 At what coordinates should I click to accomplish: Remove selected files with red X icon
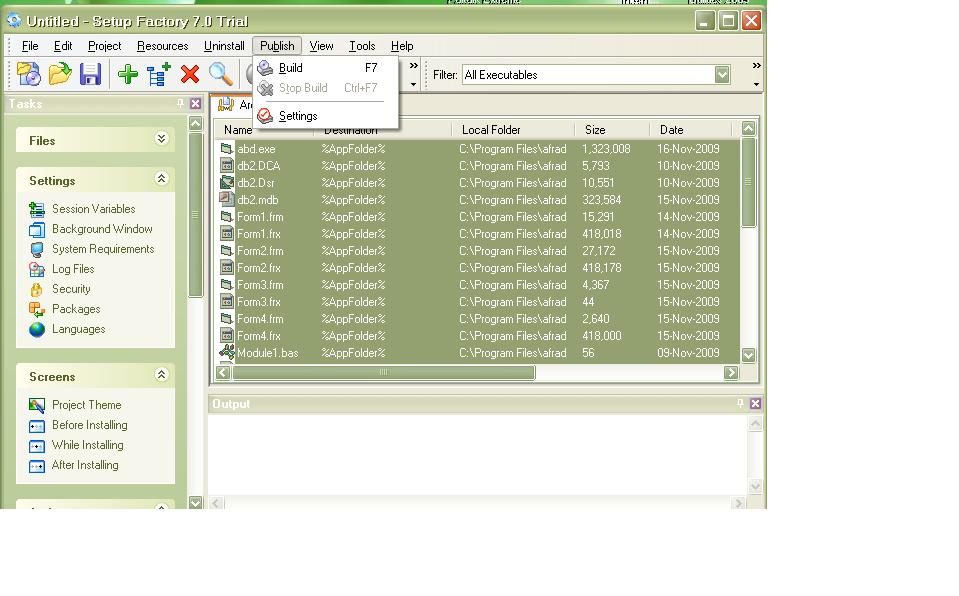point(190,75)
